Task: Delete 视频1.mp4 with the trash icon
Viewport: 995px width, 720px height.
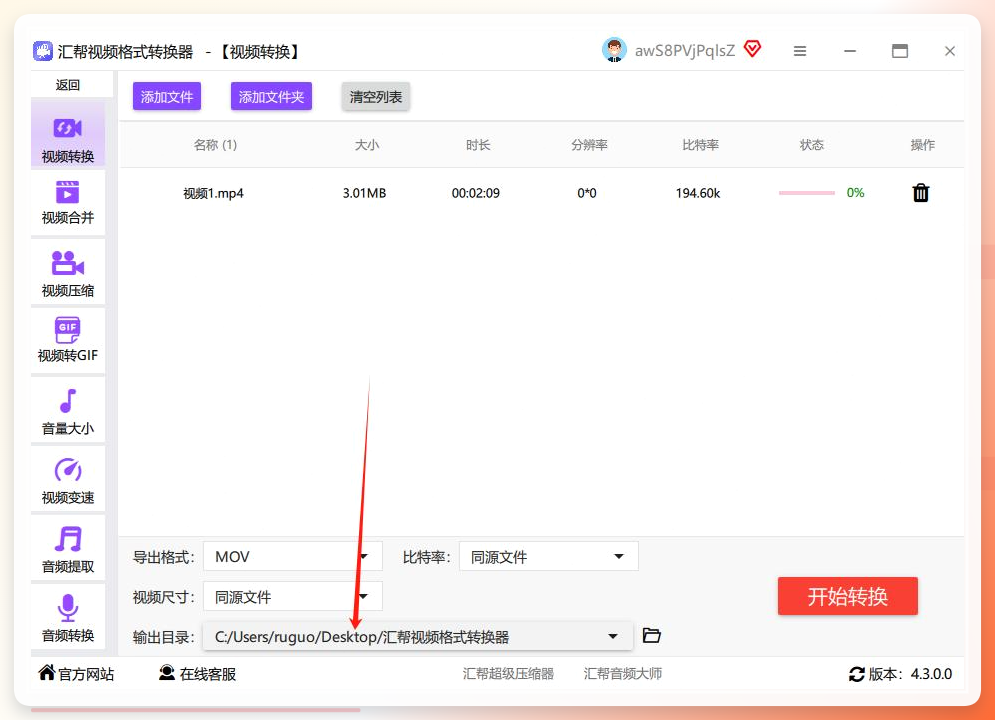Action: [921, 193]
